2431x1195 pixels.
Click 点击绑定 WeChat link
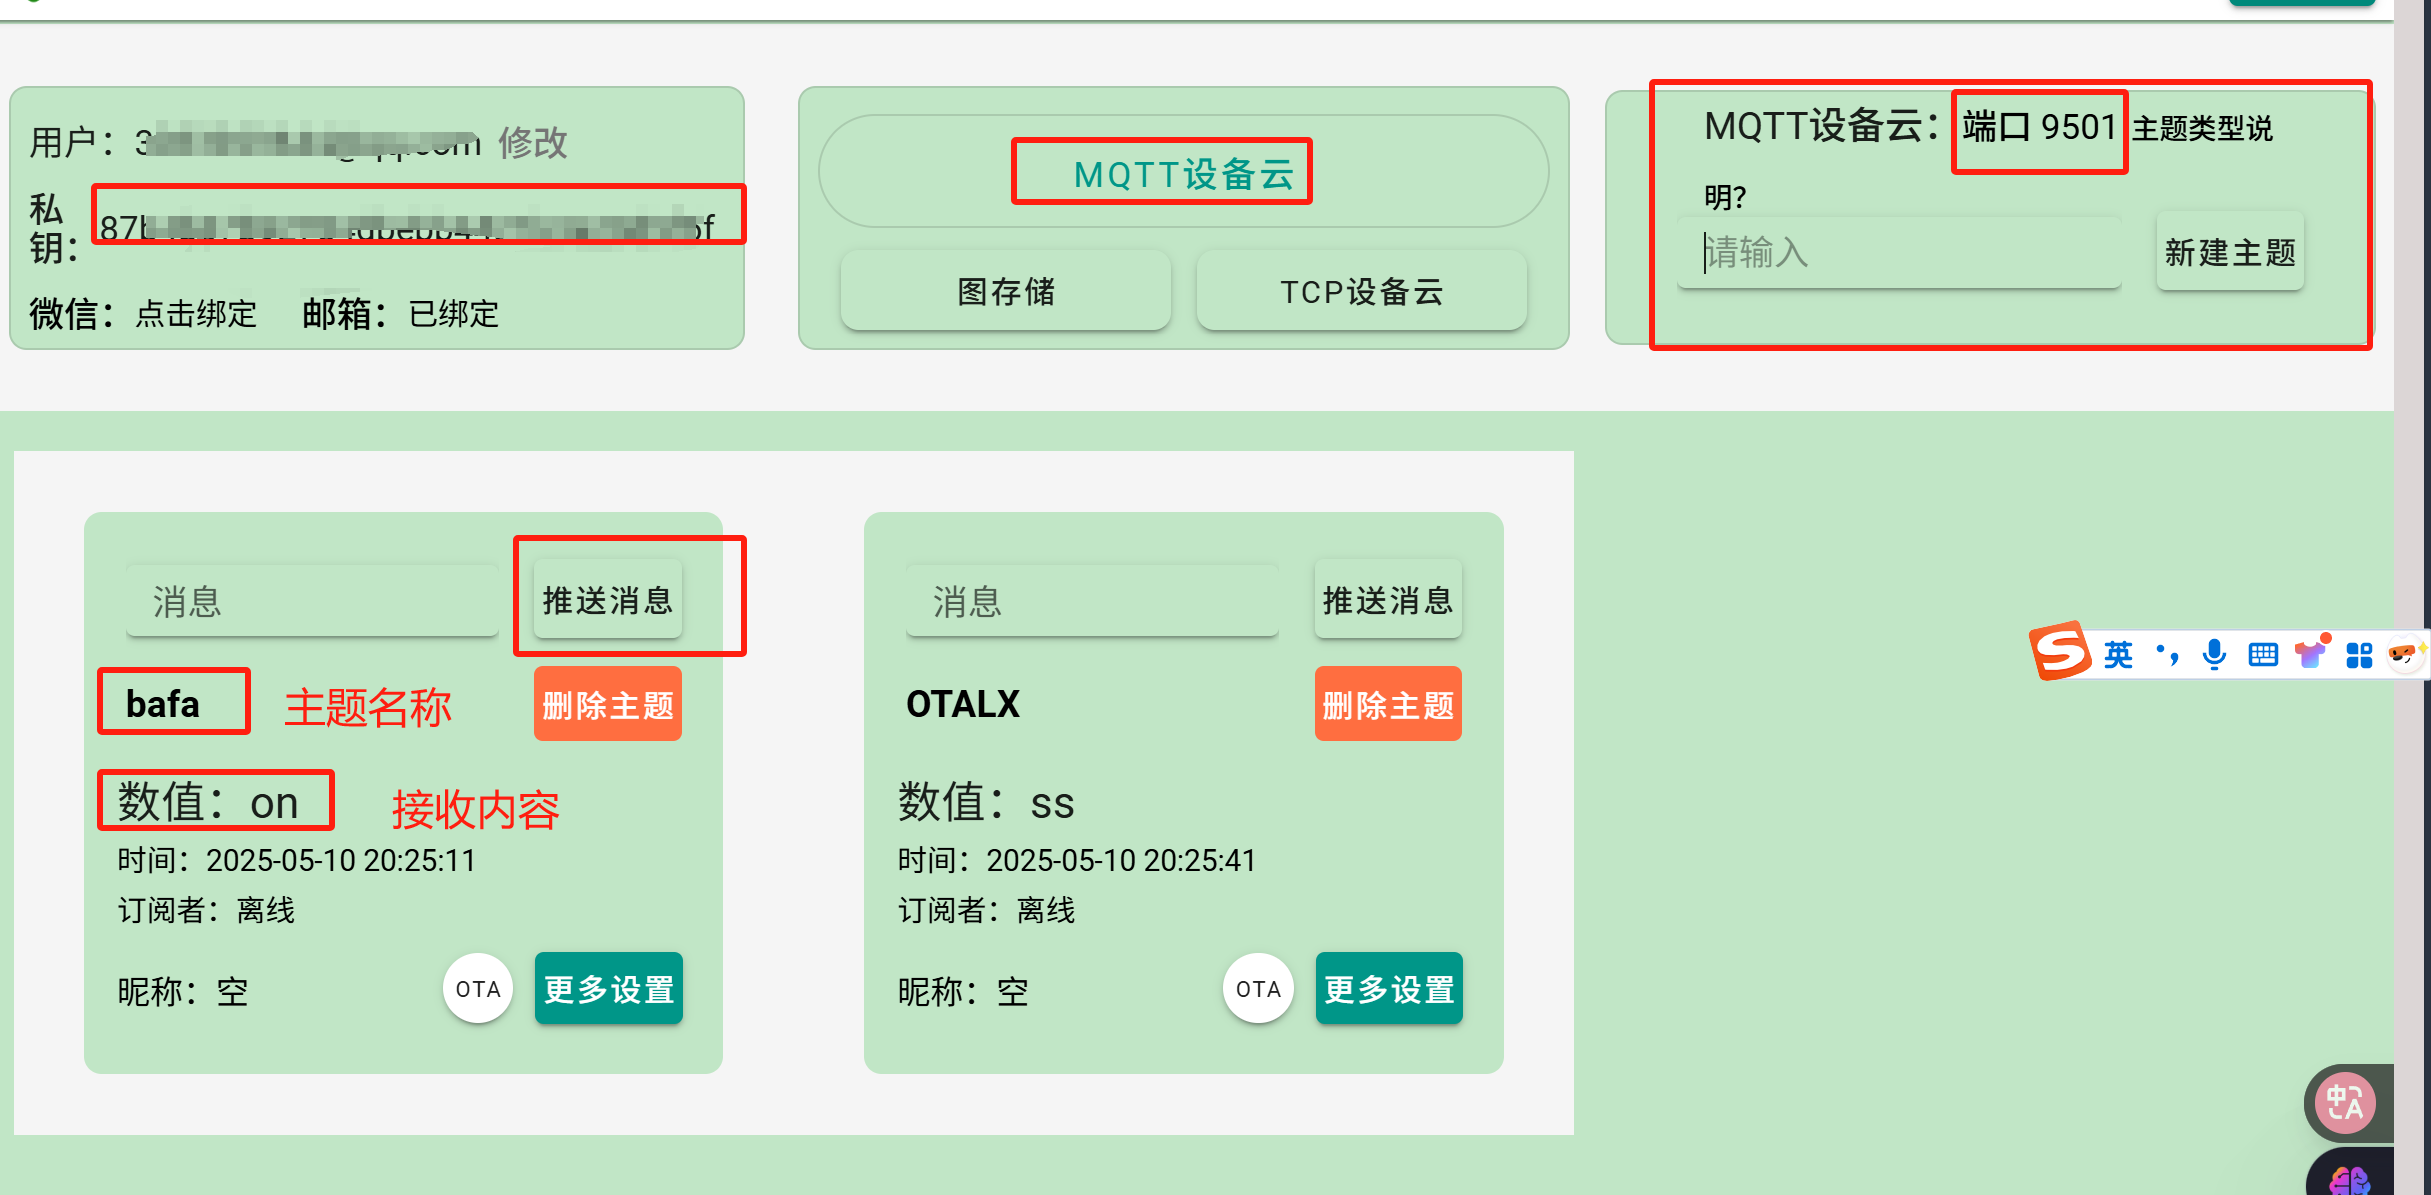(x=196, y=314)
